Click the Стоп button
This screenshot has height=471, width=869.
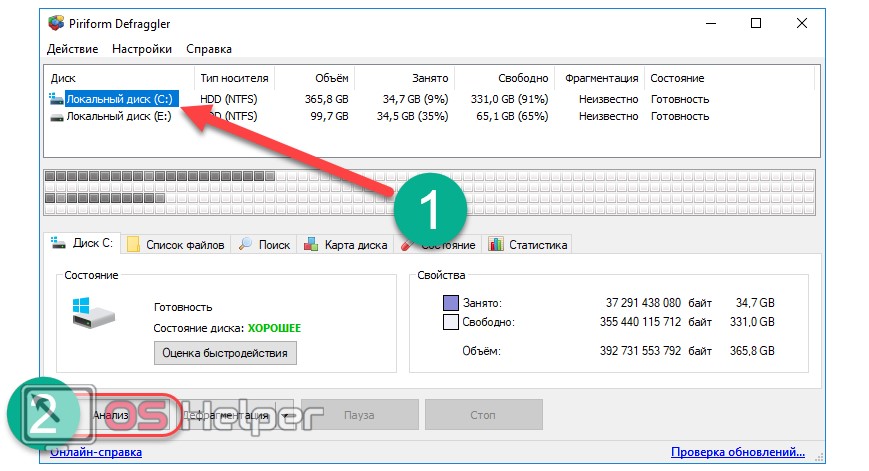point(483,415)
